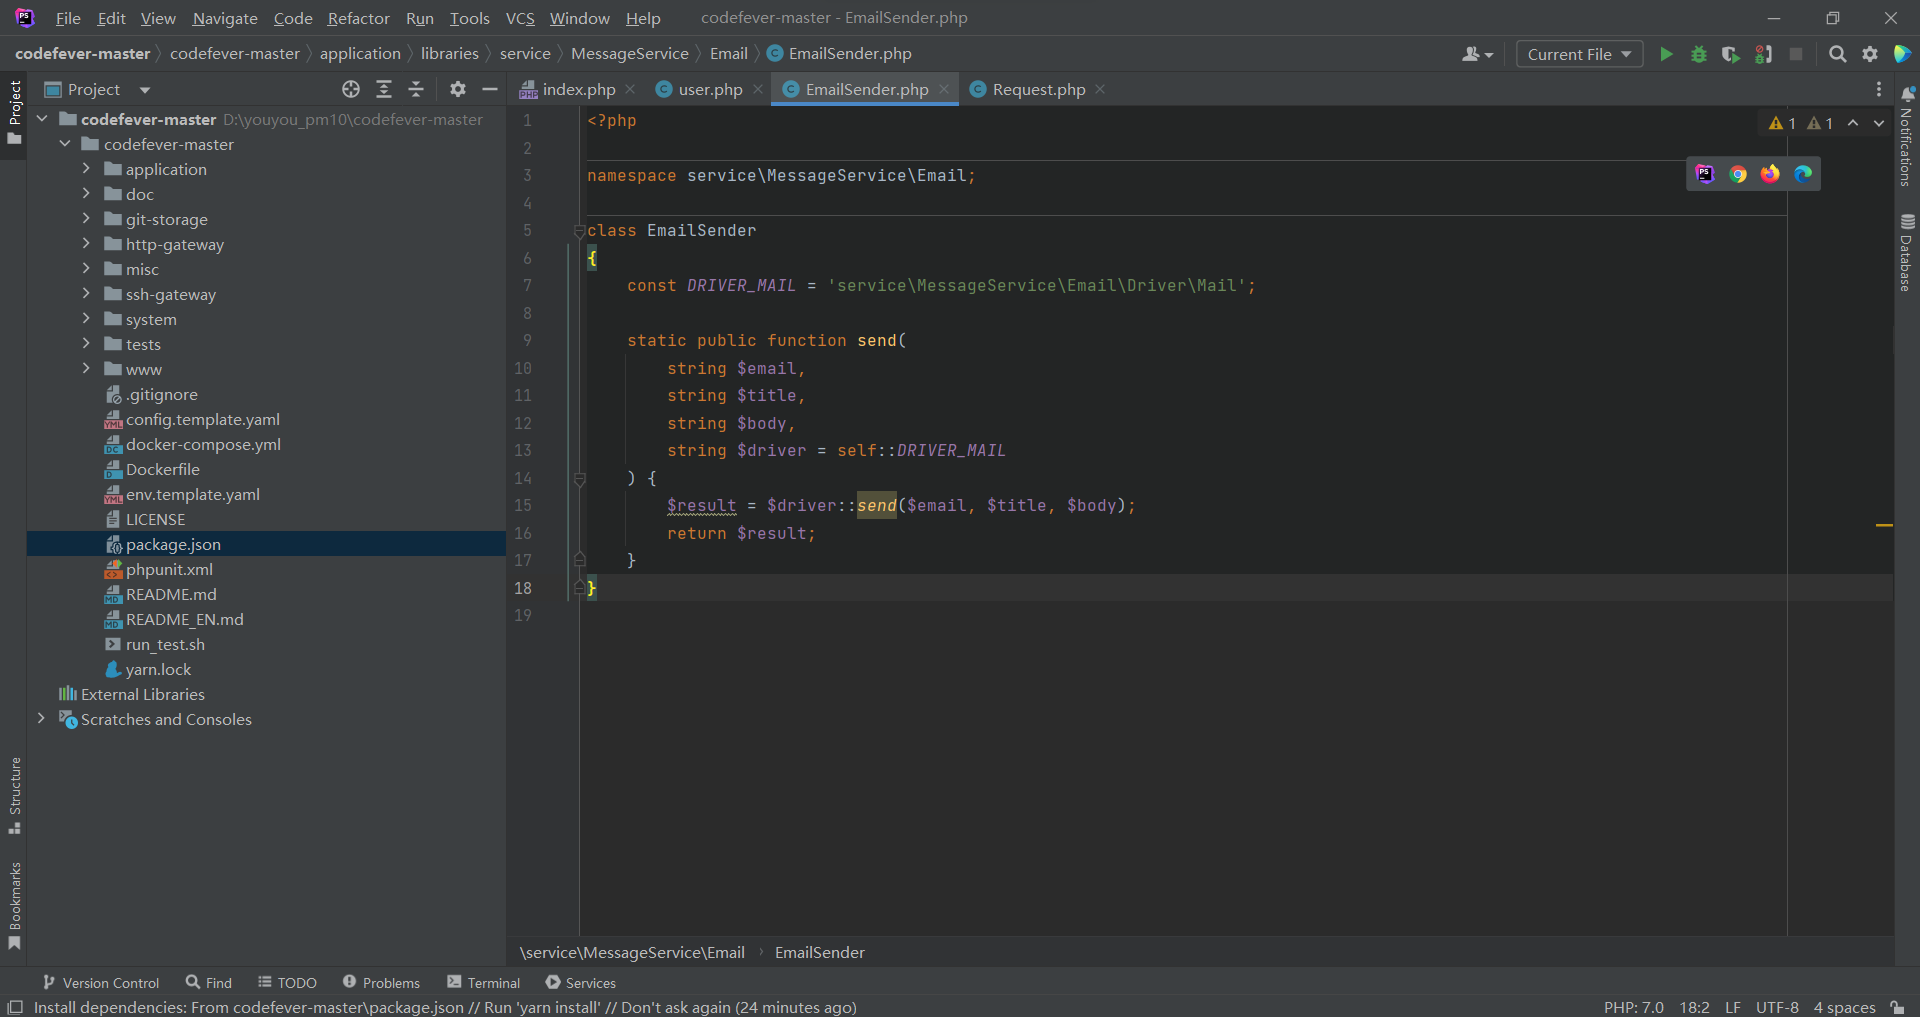Switch to the Request.php tab
The image size is (1920, 1017).
click(1038, 89)
